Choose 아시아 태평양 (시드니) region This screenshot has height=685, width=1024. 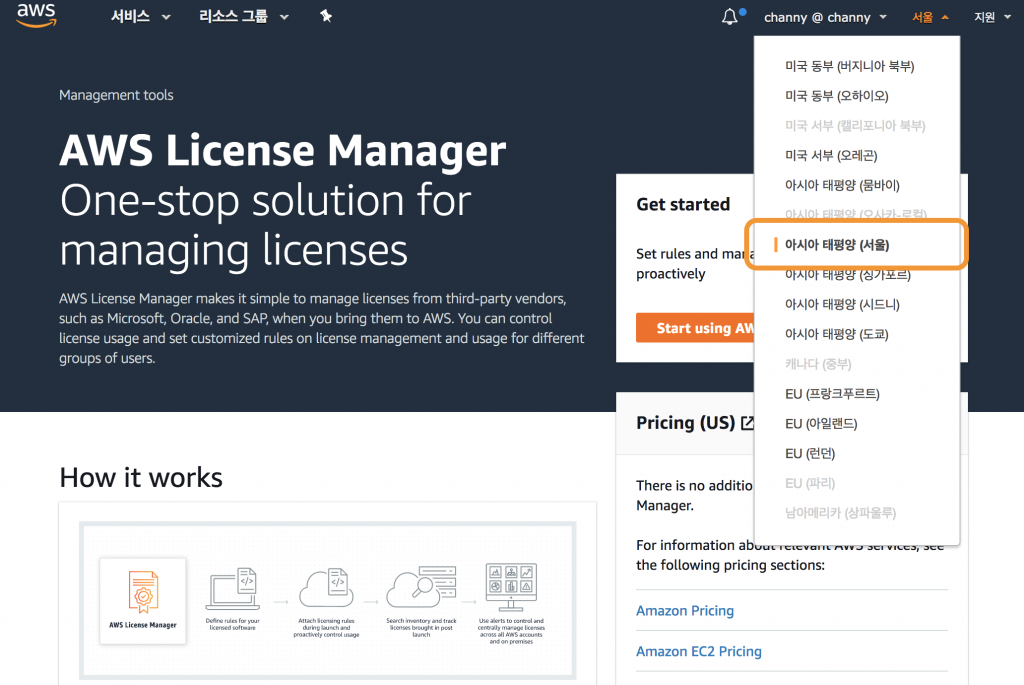coord(842,304)
